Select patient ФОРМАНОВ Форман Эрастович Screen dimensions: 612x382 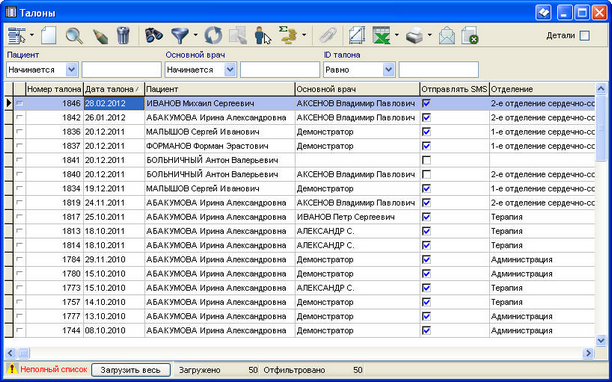coord(219,146)
